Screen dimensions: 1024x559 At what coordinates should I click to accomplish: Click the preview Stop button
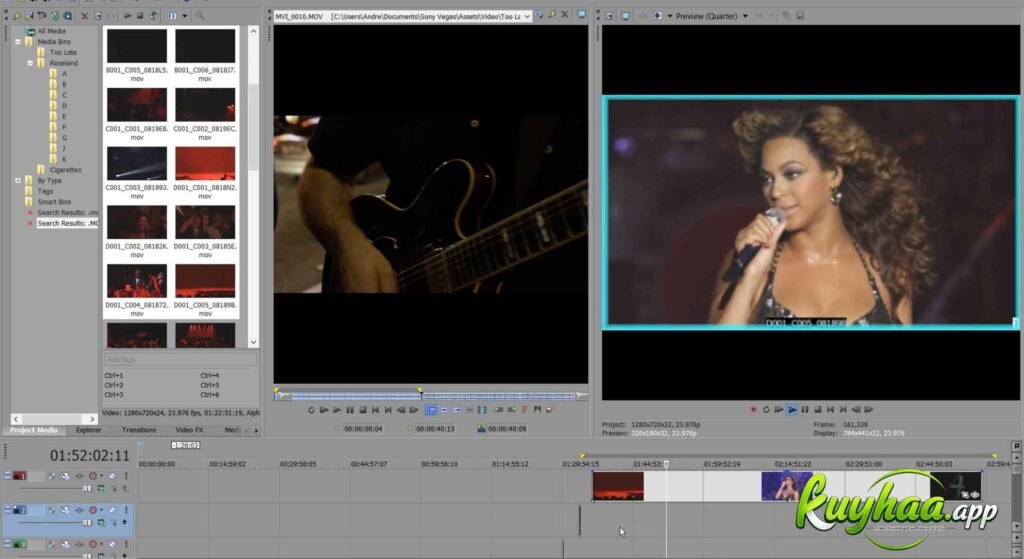point(817,410)
